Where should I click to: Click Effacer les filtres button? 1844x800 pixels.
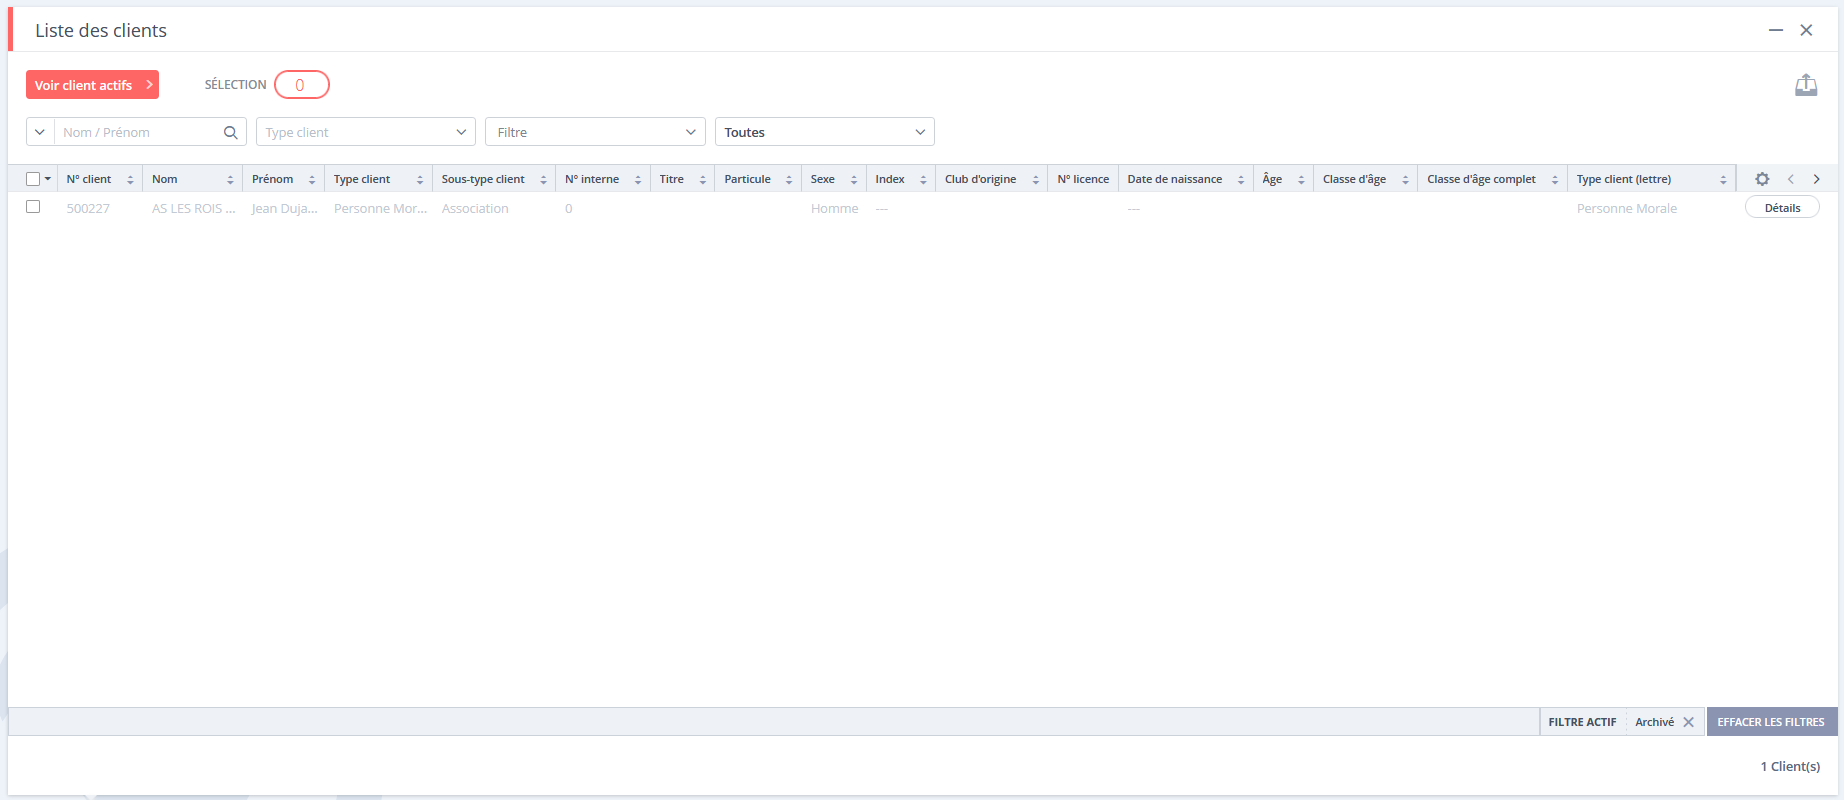[1771, 722]
